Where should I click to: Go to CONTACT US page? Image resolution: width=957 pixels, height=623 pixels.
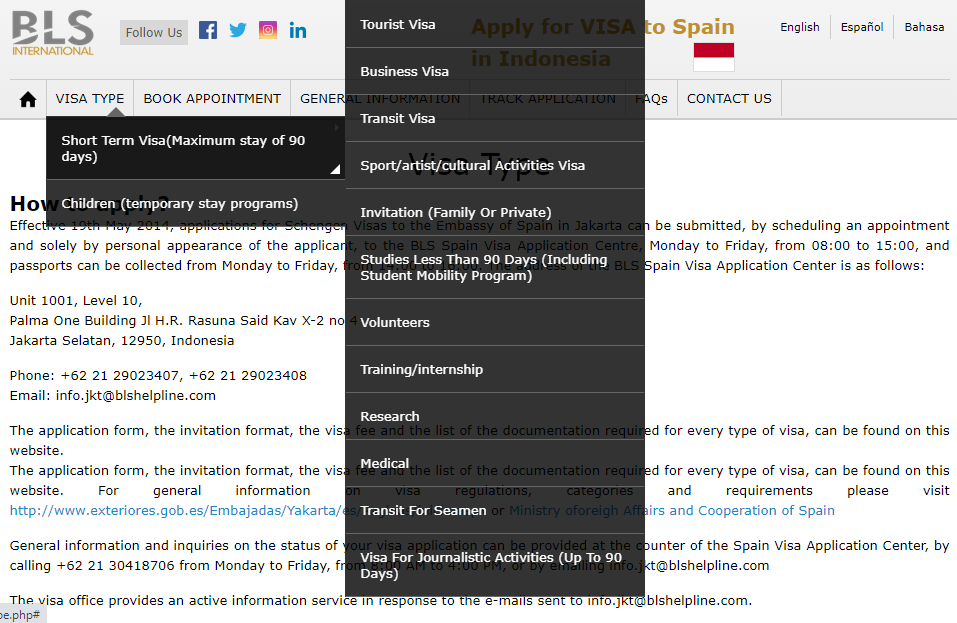tap(729, 99)
